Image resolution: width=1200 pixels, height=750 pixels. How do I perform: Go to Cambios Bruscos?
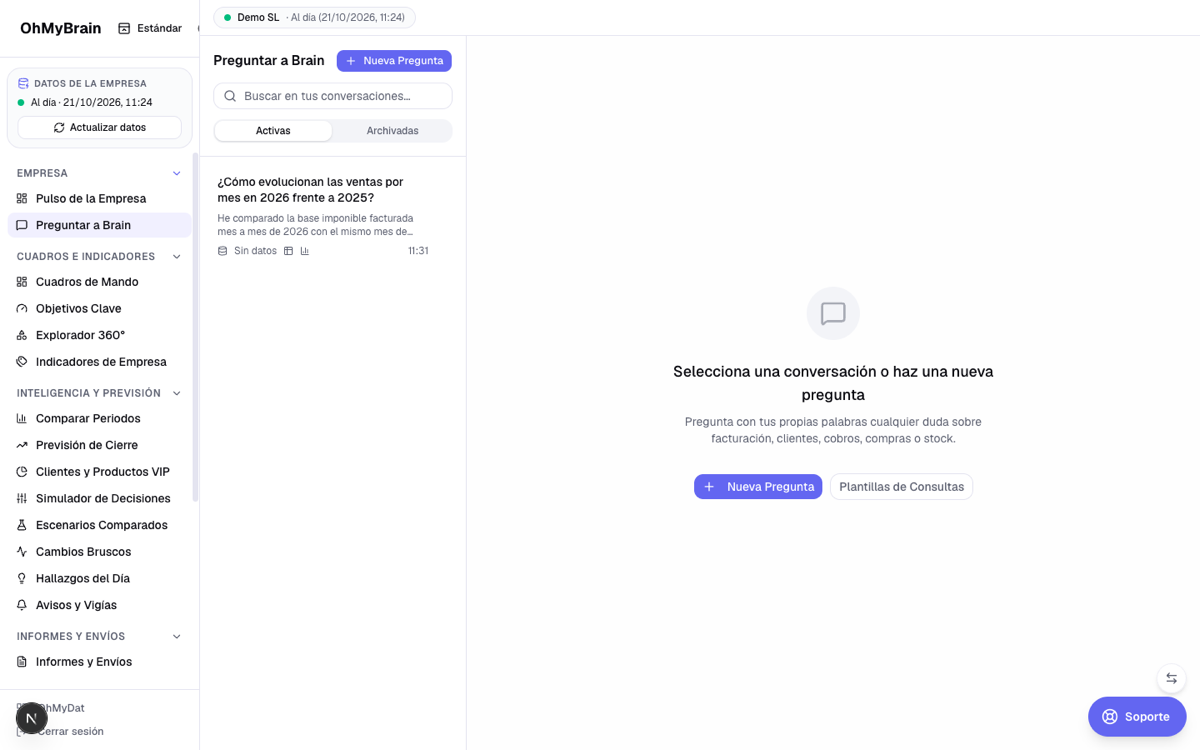click(x=99, y=552)
